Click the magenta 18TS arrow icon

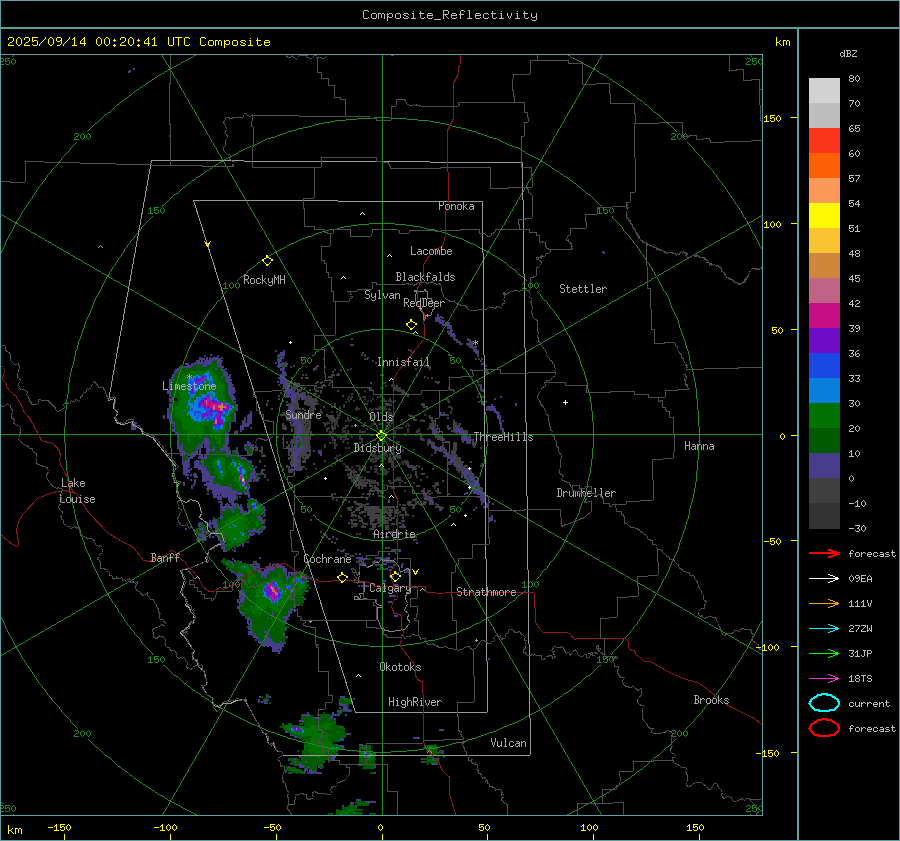[824, 679]
